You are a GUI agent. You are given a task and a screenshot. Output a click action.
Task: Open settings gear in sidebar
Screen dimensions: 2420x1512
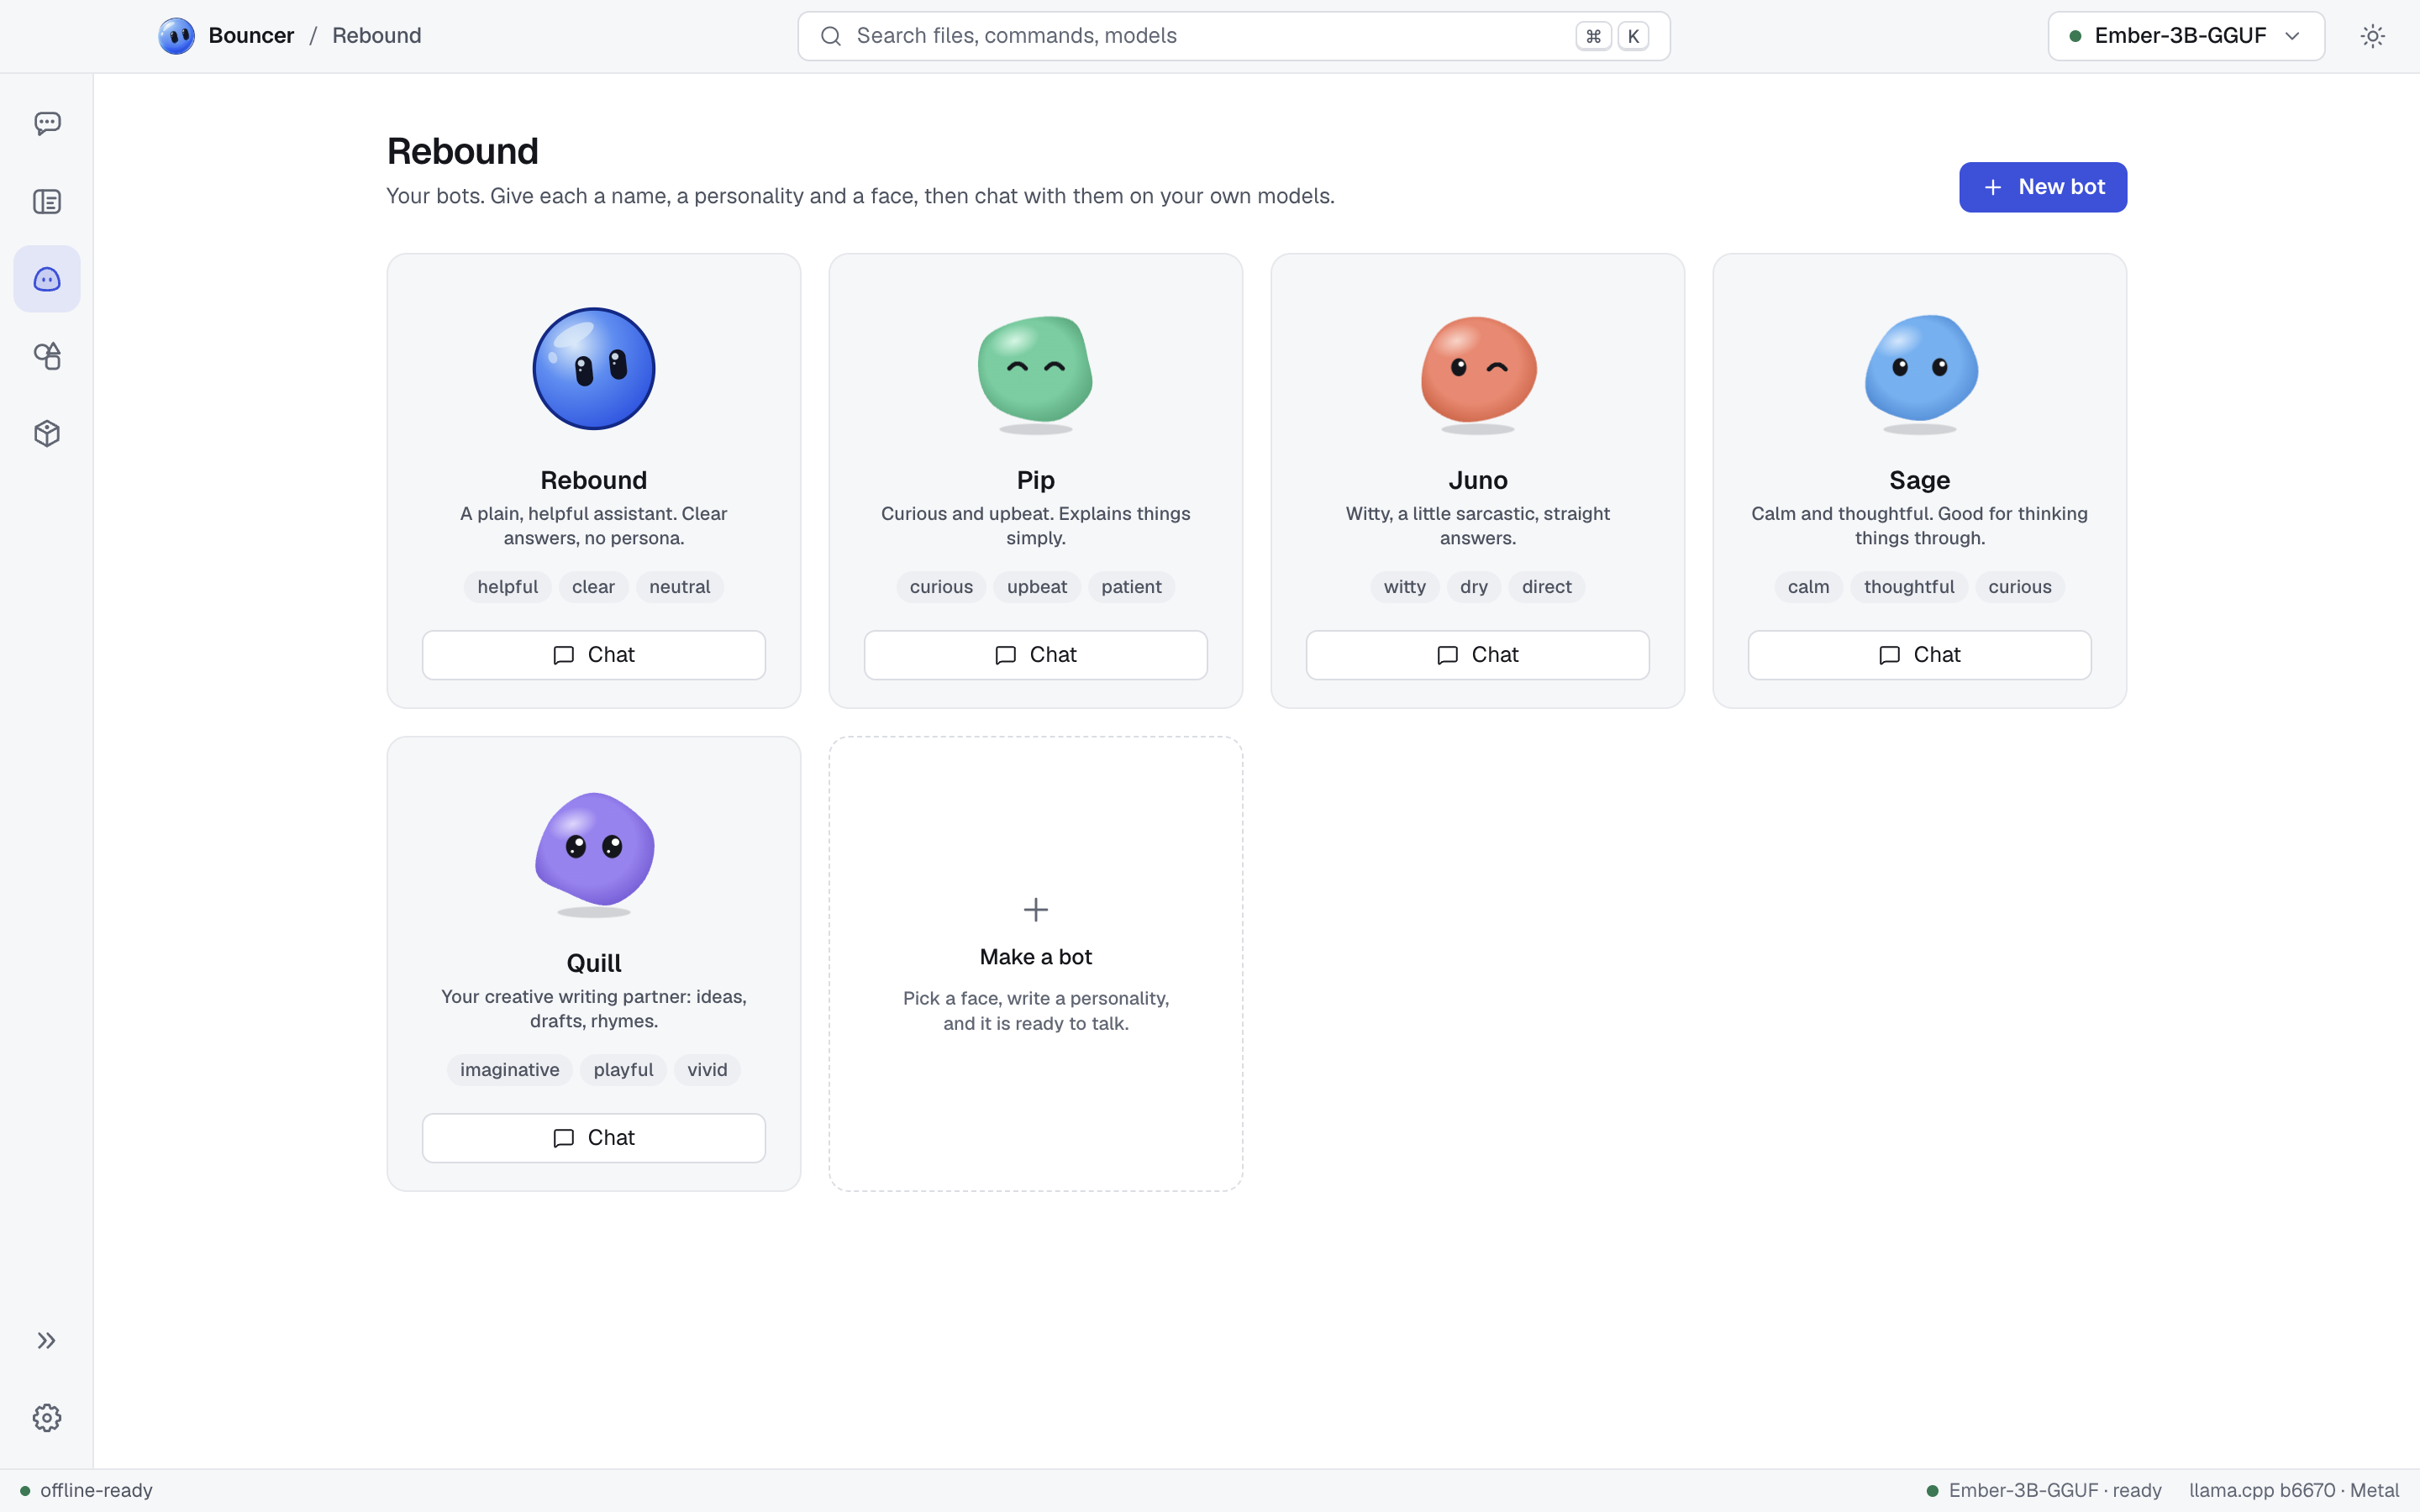47,1418
